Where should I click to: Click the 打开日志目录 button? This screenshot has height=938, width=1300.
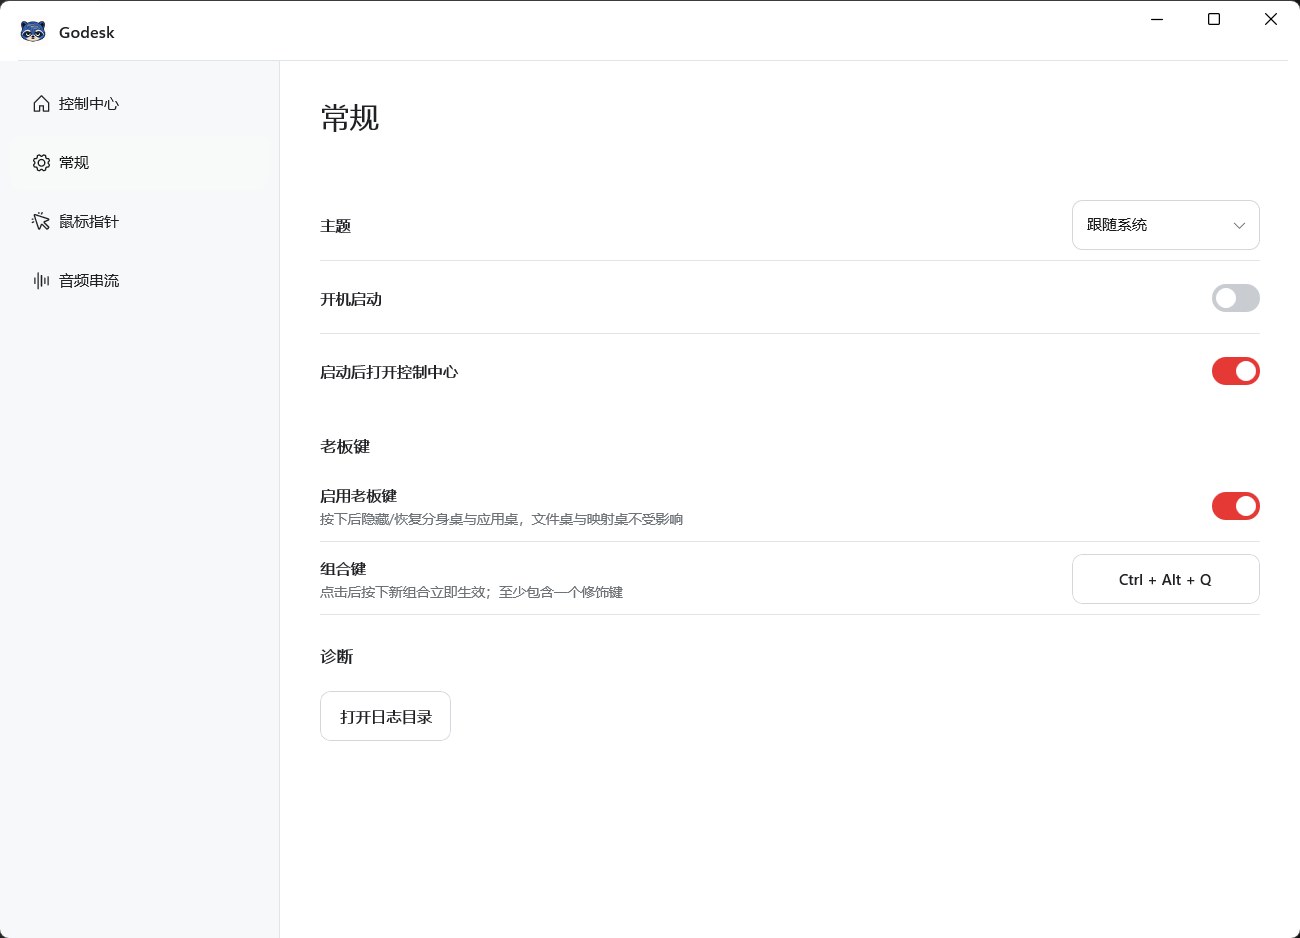(x=385, y=716)
